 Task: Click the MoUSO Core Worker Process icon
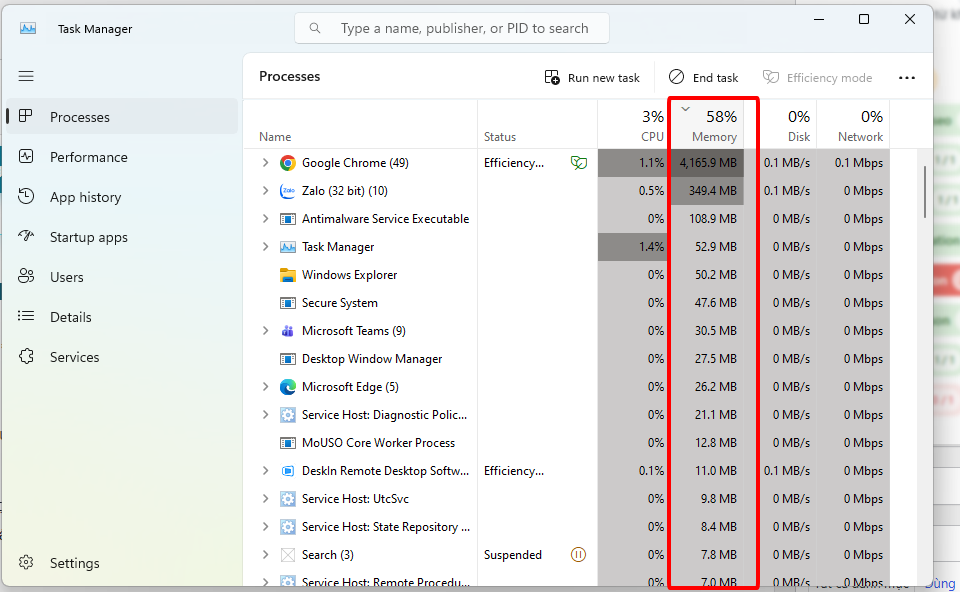click(288, 443)
